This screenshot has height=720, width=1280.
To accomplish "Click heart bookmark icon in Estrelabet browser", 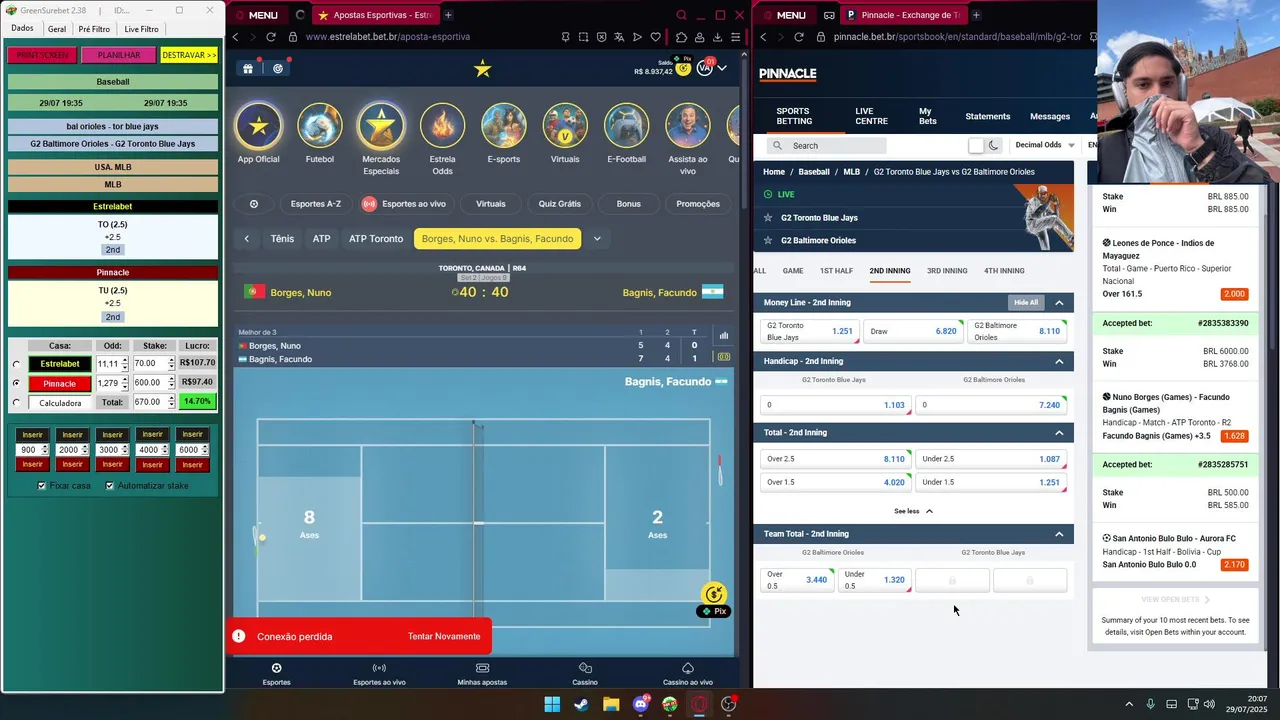I will 655,37.
